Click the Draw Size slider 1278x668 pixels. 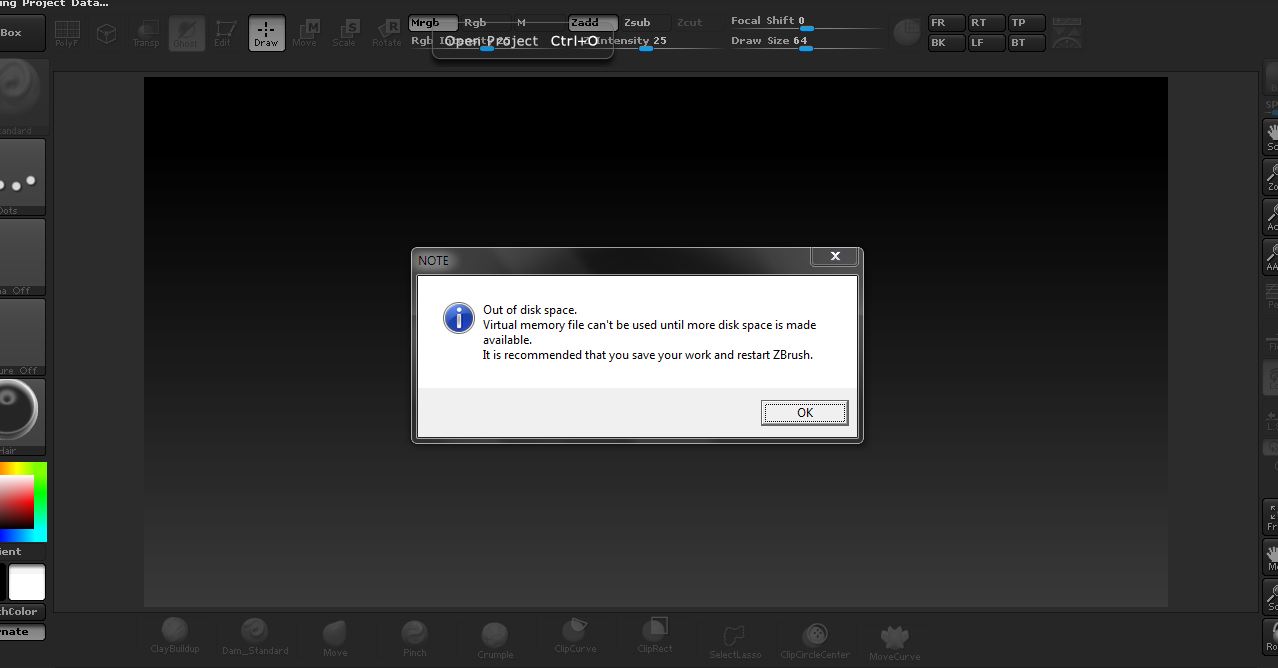805,42
